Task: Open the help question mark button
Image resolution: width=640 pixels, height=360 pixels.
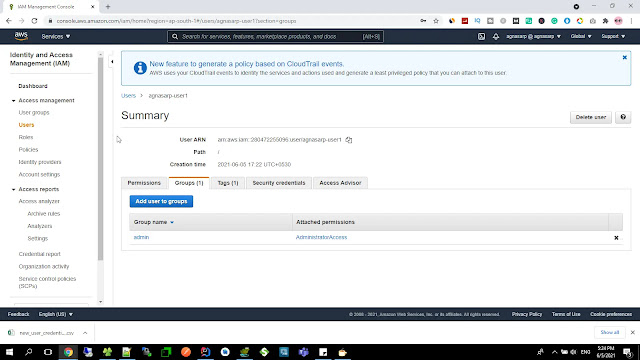Action: pos(623,117)
